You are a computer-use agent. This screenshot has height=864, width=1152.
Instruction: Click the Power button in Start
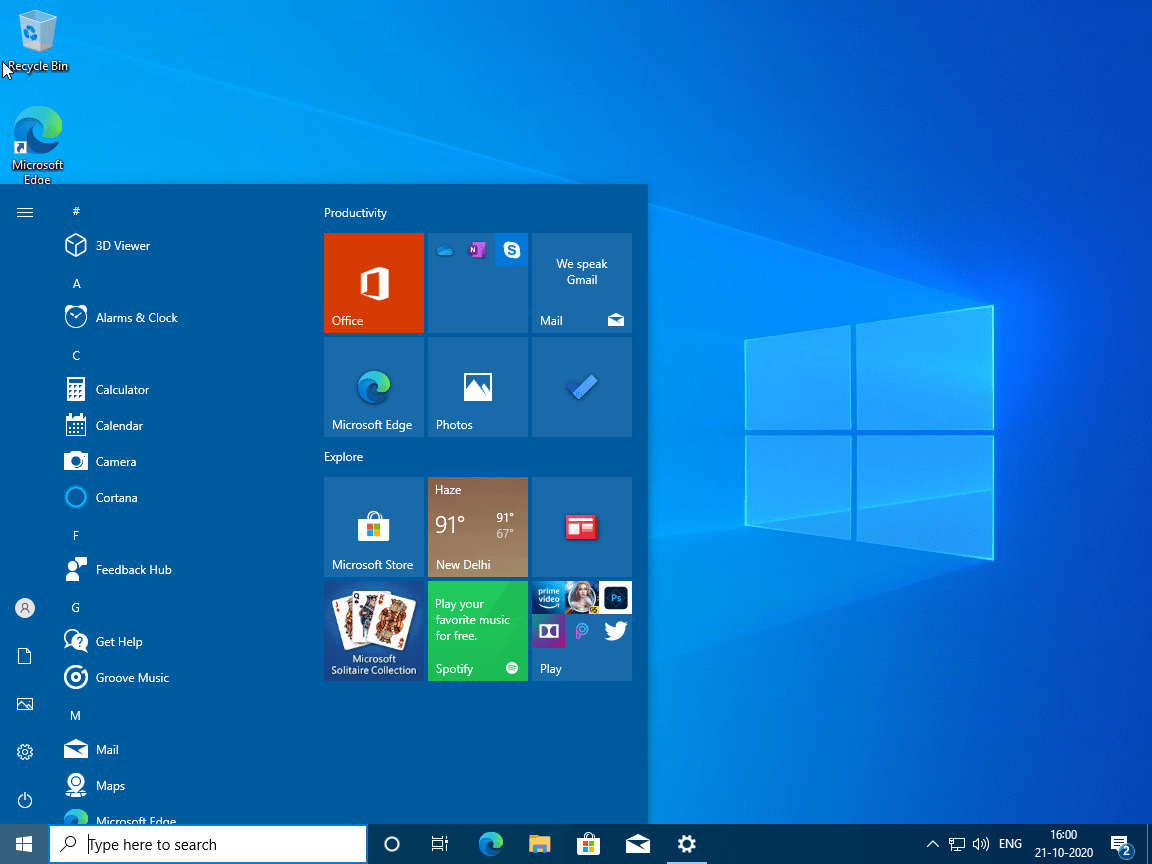tap(25, 799)
